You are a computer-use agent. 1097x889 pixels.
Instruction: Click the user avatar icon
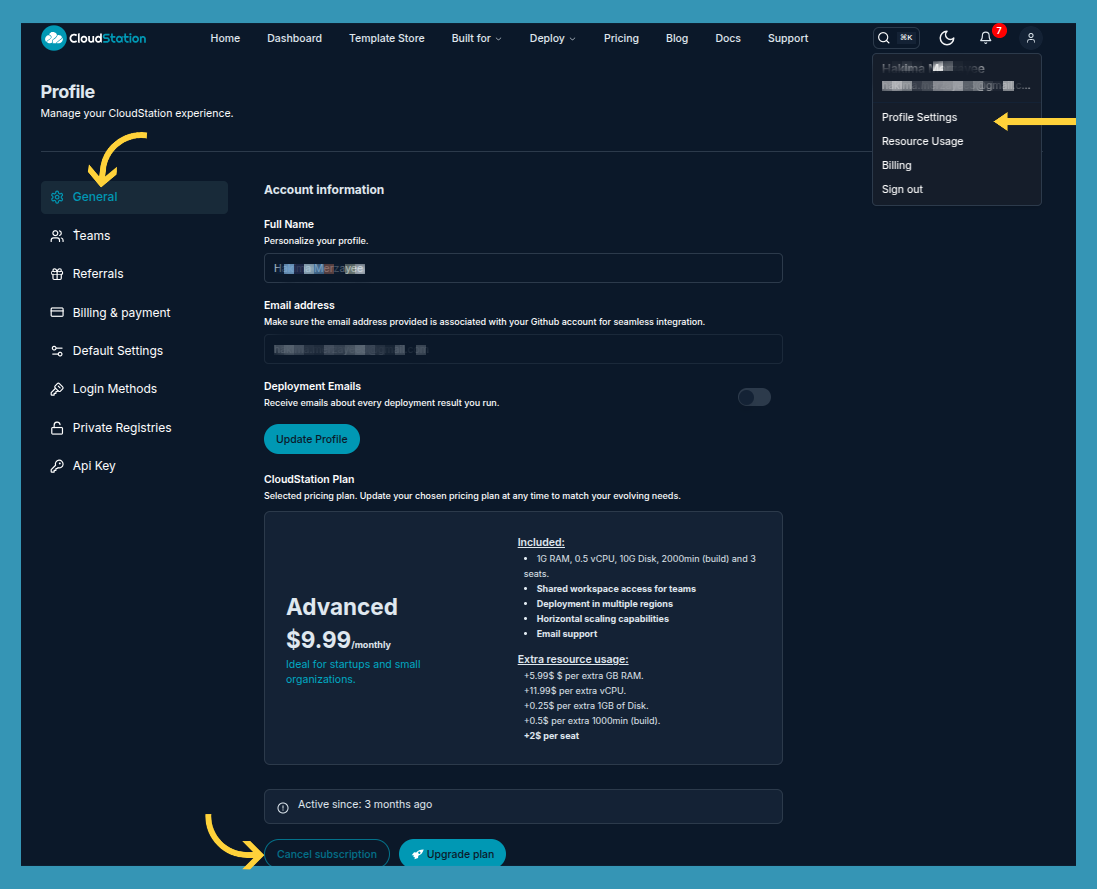[1031, 38]
